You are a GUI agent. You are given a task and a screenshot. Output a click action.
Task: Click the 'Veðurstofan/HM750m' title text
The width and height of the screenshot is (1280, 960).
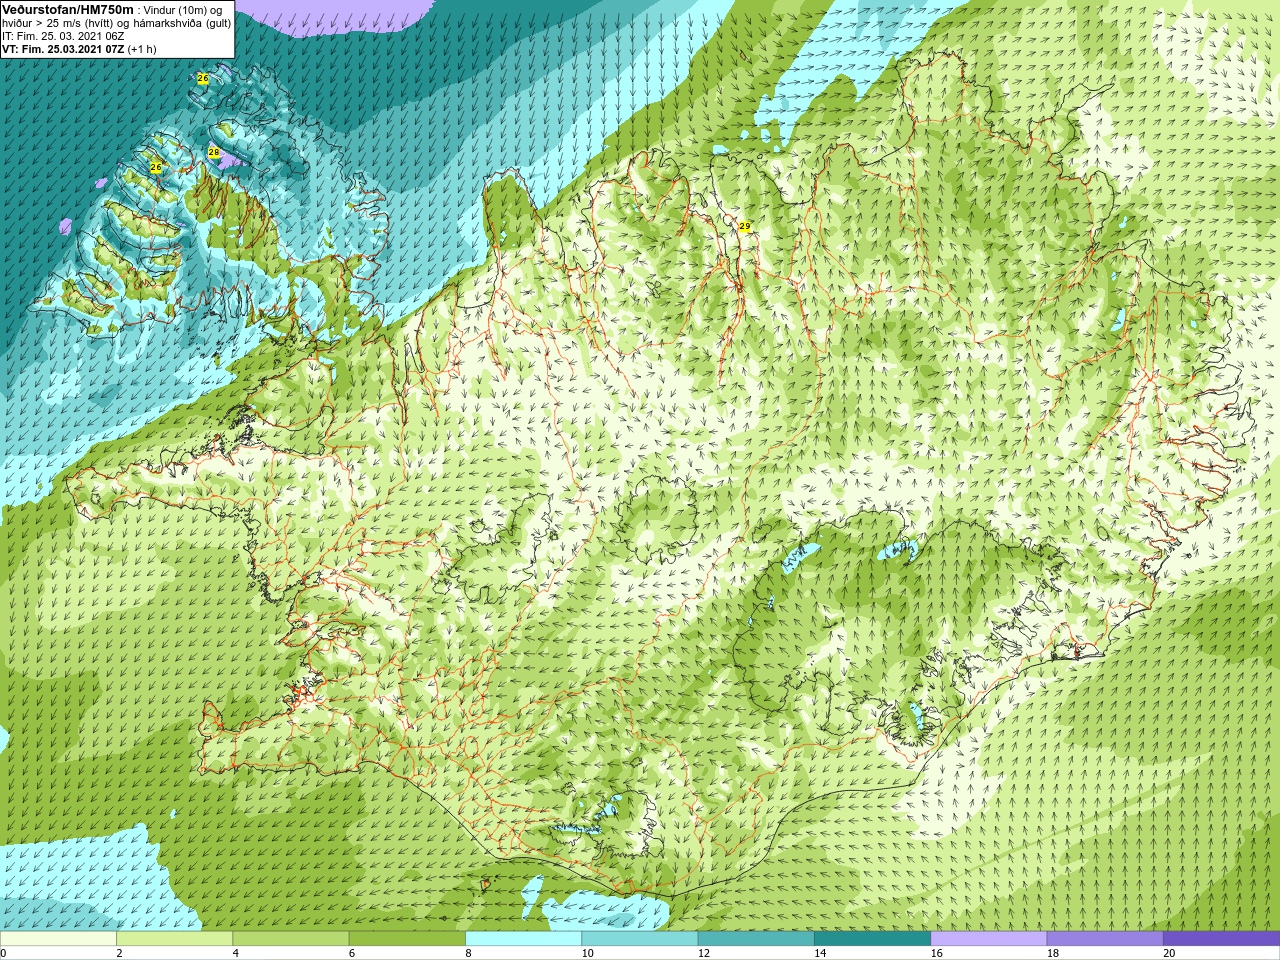69,9
